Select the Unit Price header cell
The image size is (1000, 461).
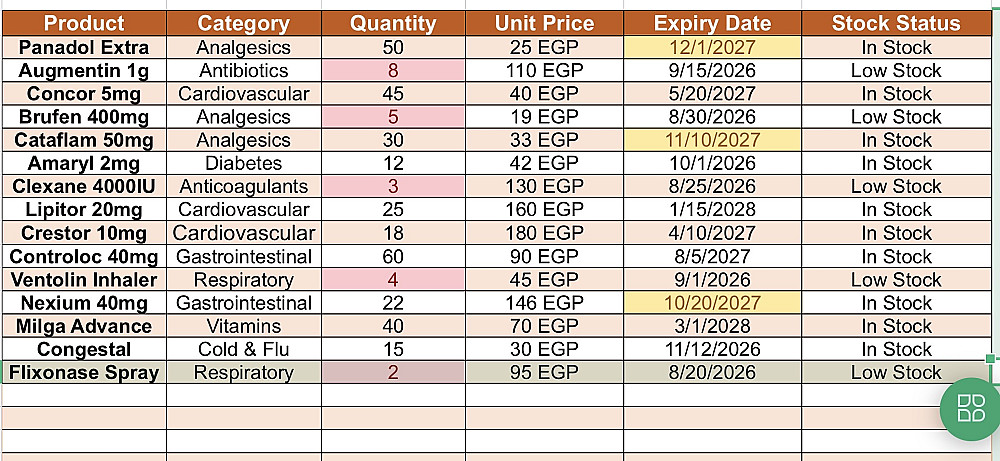pos(544,24)
